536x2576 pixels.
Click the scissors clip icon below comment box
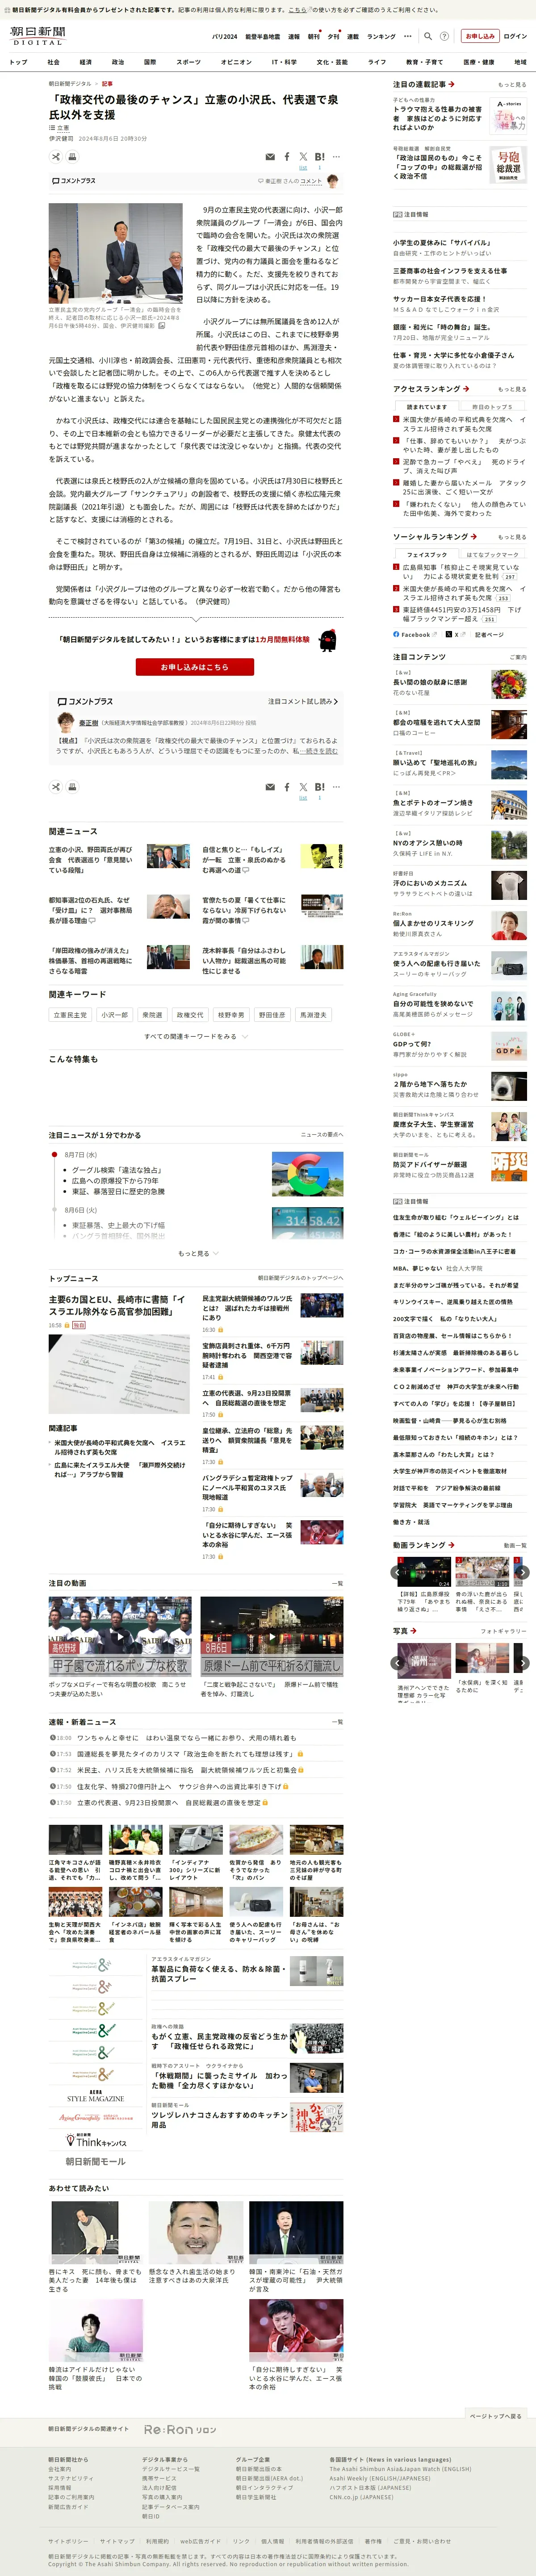coord(56,787)
